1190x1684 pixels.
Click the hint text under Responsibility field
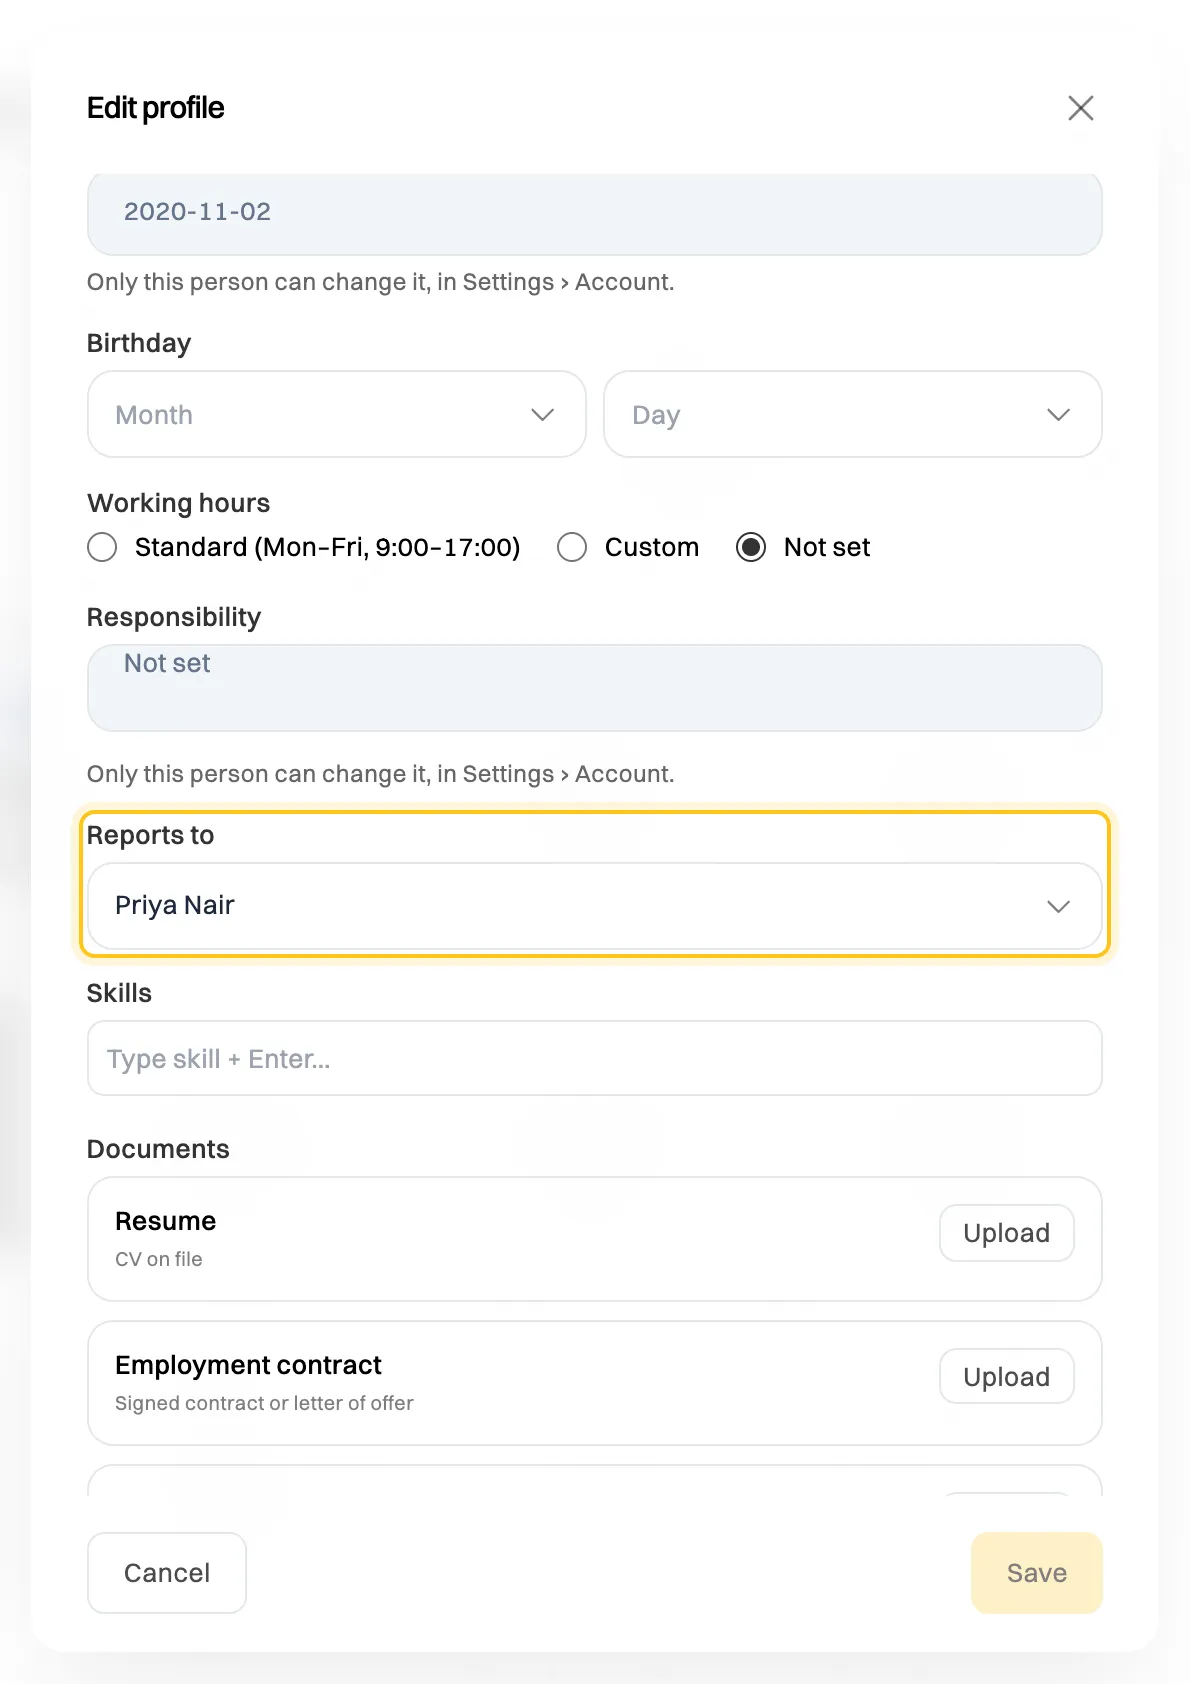click(381, 774)
